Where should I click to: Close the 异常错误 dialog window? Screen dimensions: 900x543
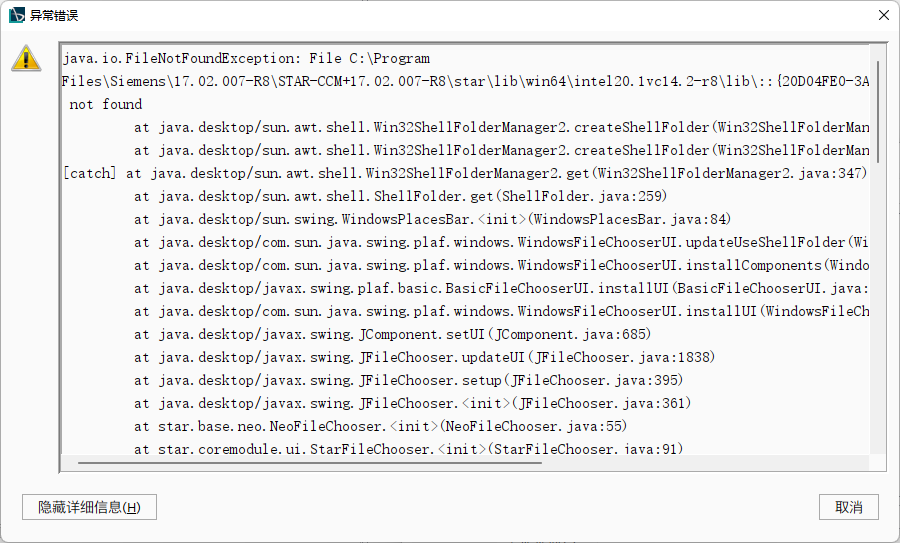(x=883, y=15)
